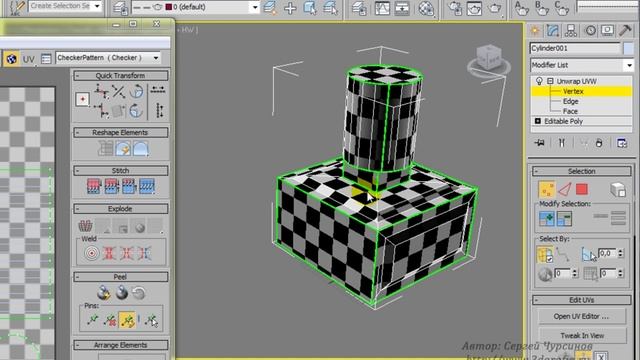Image resolution: width=640 pixels, height=360 pixels.
Task: Click Align Horizontally to Pivot icon
Action: [x=101, y=91]
